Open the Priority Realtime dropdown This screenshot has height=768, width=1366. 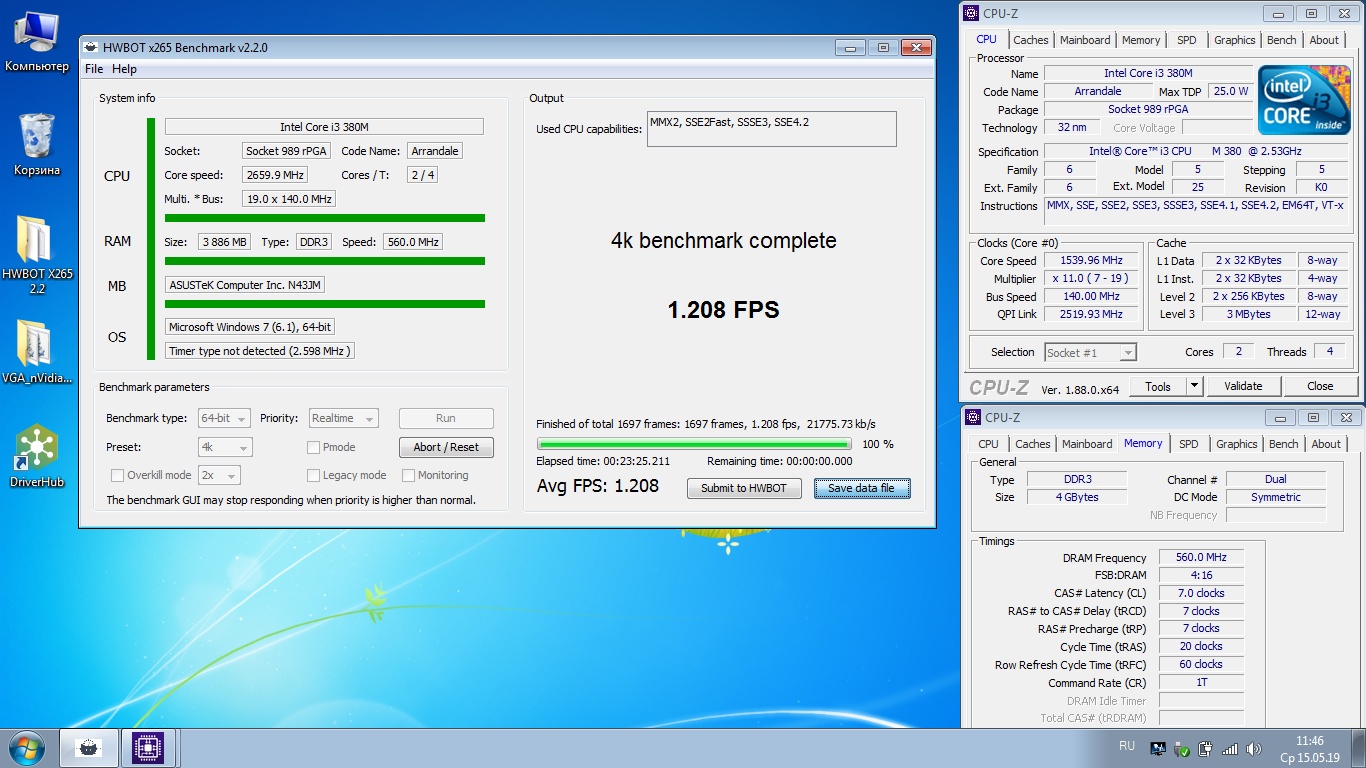[343, 418]
